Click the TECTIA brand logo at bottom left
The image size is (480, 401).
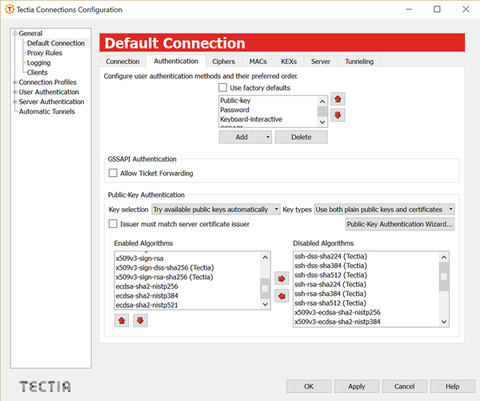pos(45,387)
